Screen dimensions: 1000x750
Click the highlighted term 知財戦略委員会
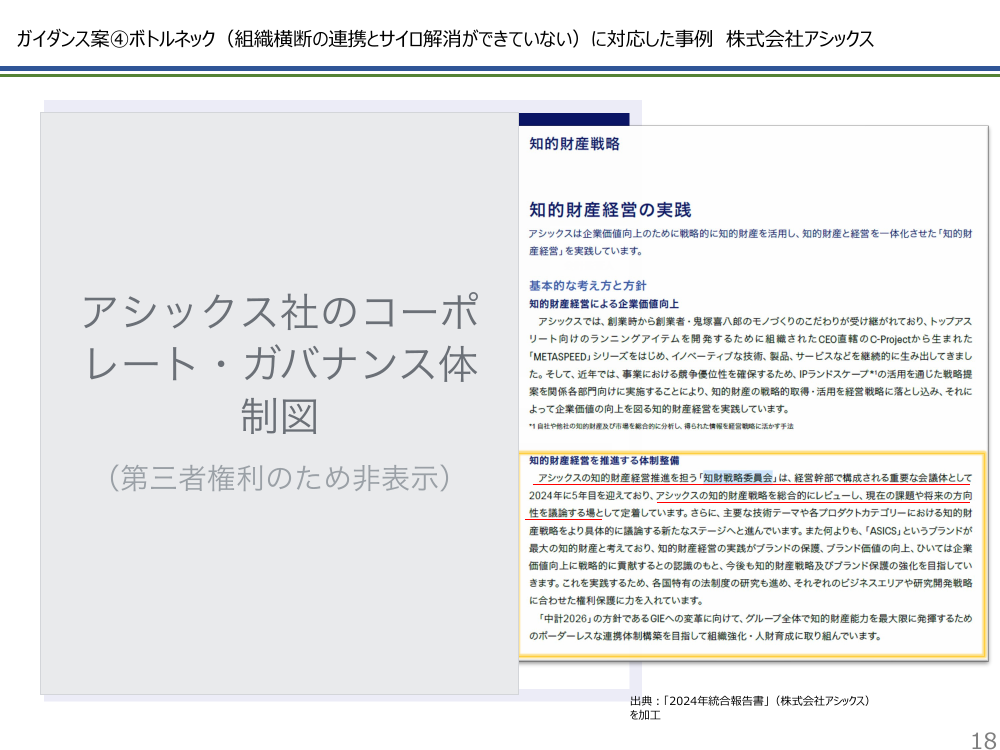pyautogui.click(x=738, y=478)
